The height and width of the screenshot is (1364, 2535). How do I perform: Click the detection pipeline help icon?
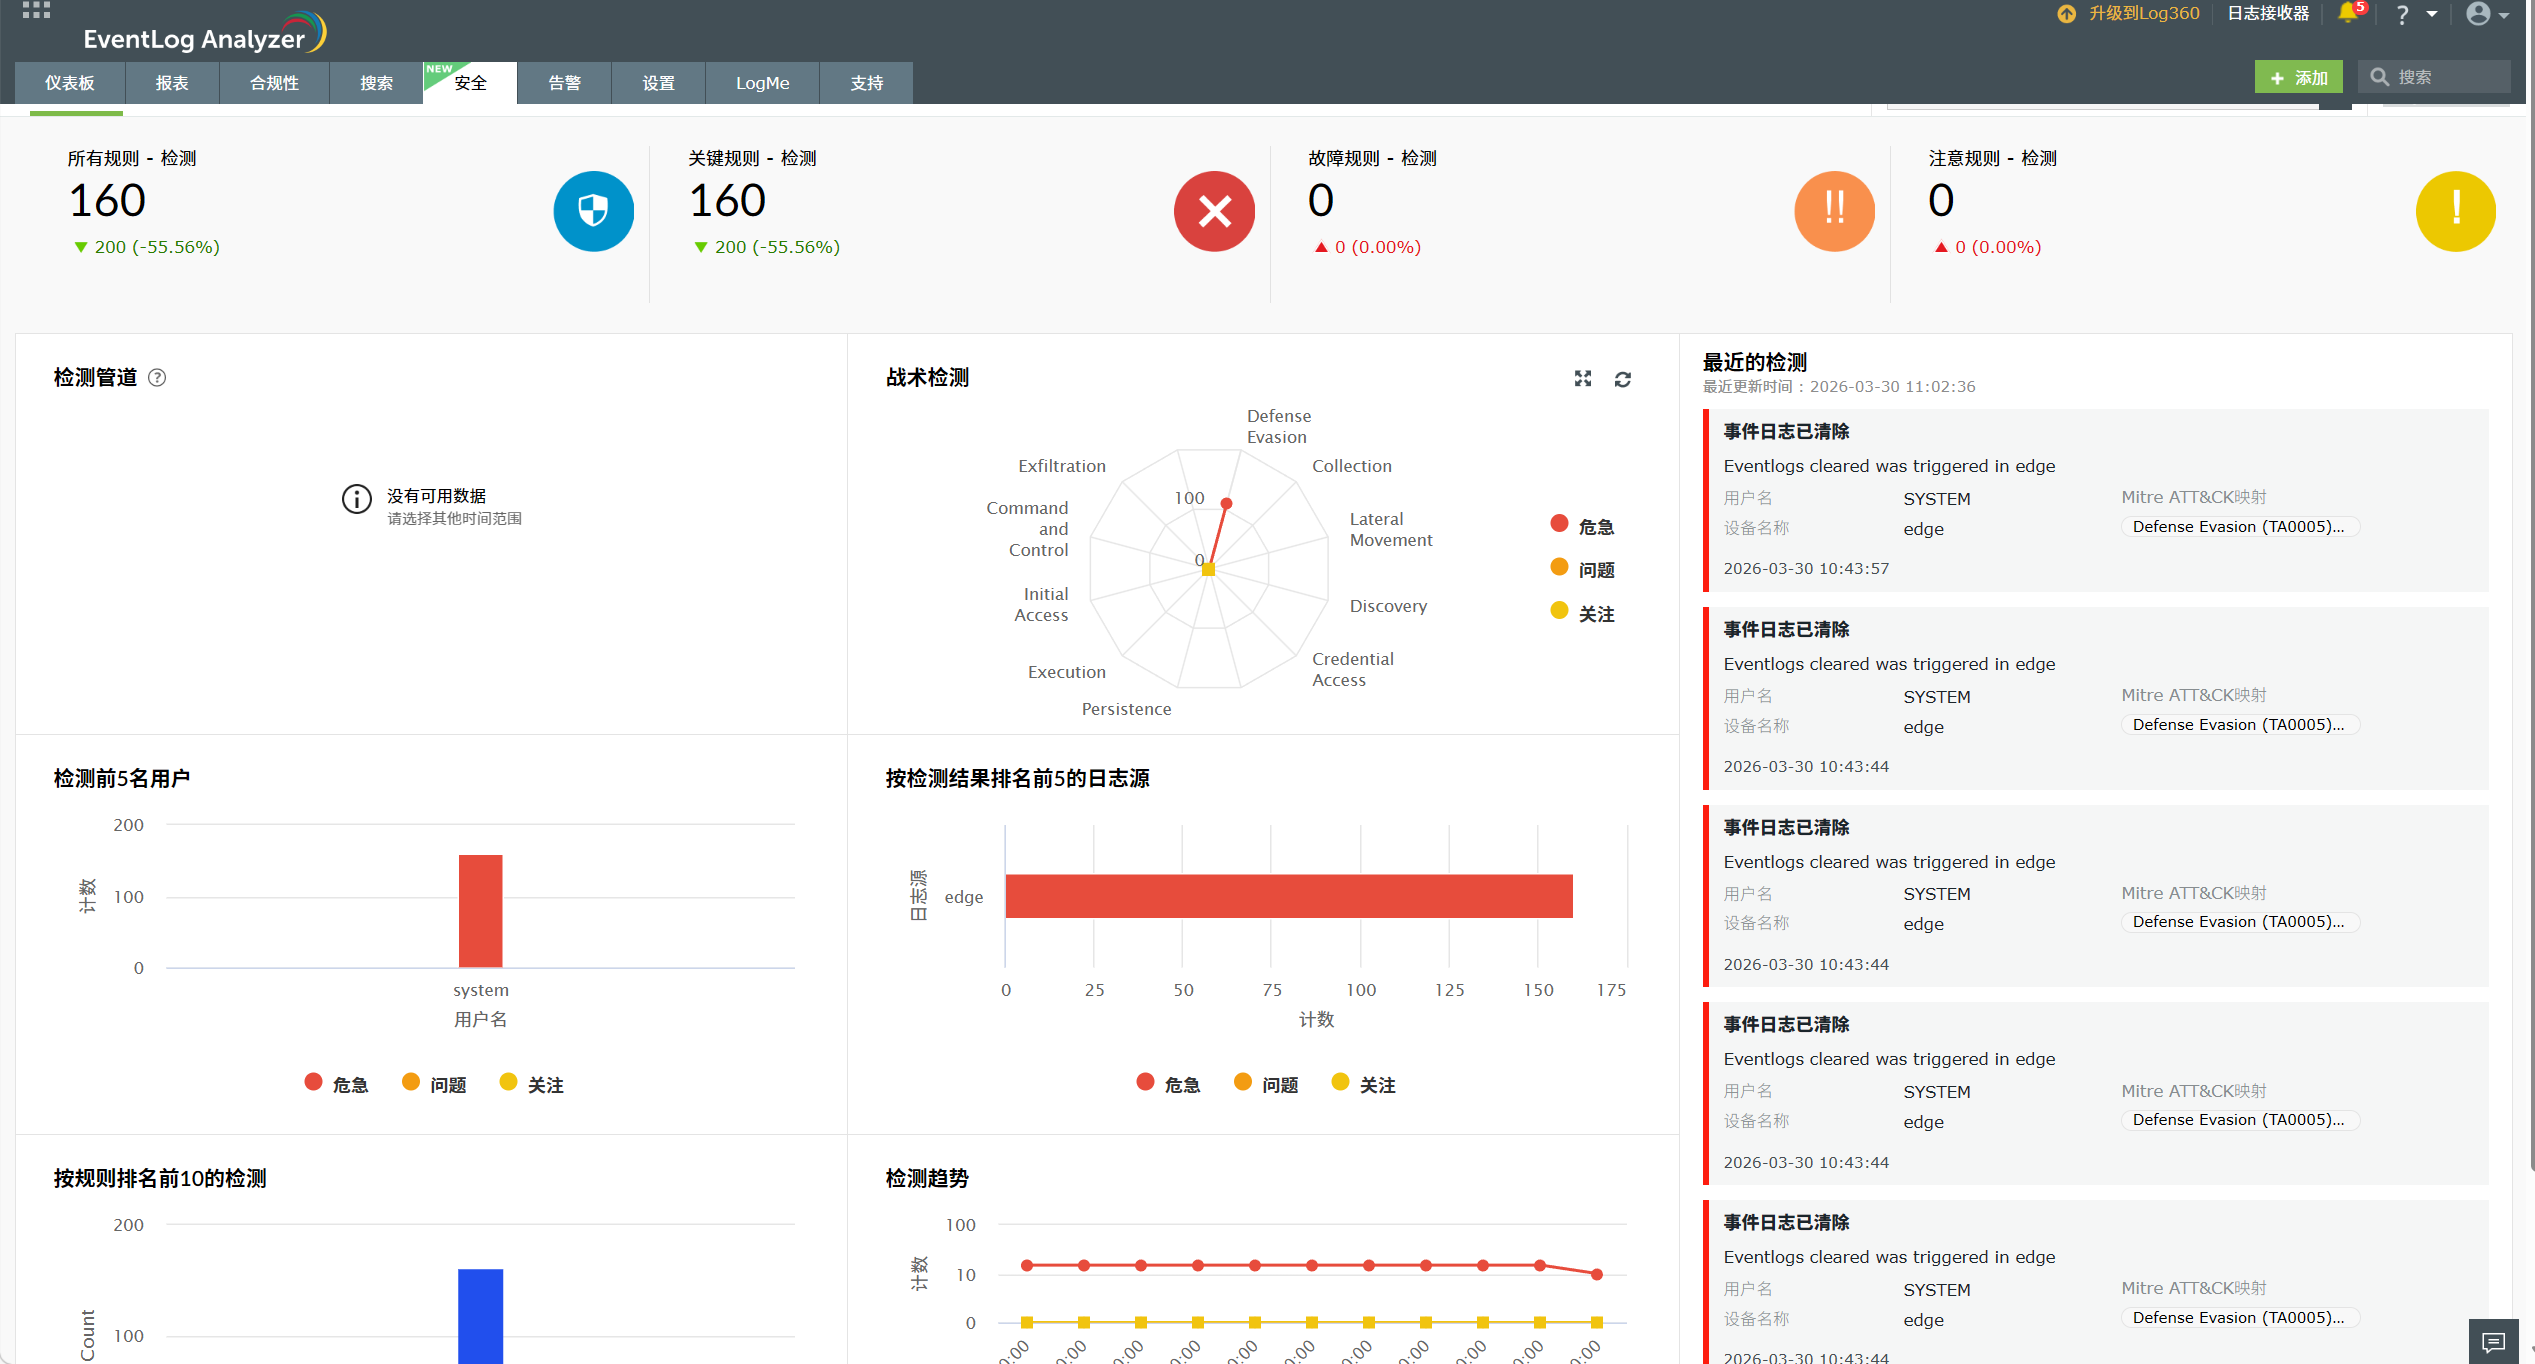coord(157,377)
